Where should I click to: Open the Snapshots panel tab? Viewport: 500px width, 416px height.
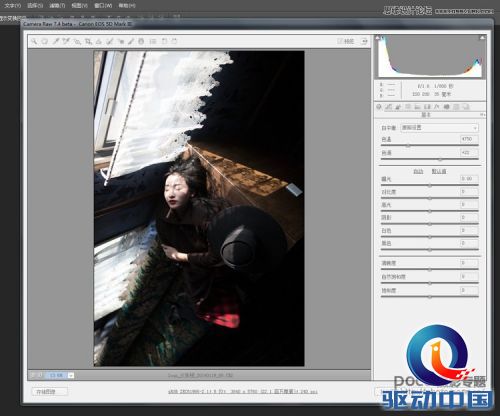click(x=466, y=107)
